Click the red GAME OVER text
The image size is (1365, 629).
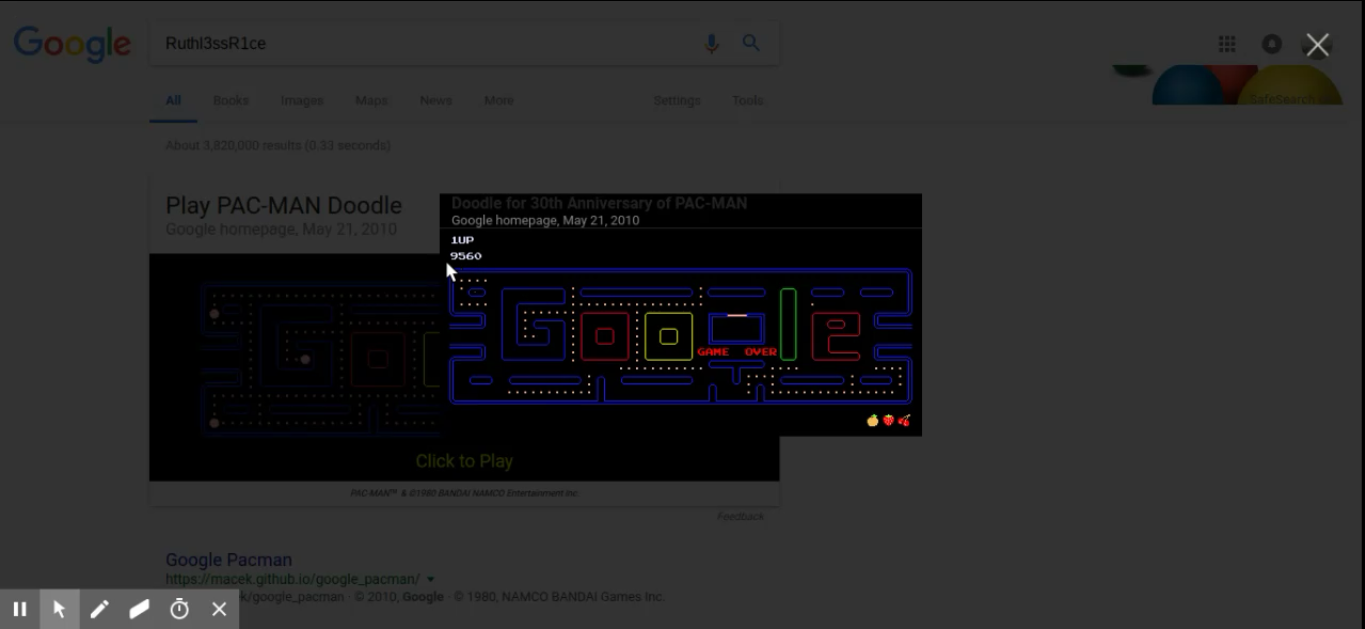737,352
